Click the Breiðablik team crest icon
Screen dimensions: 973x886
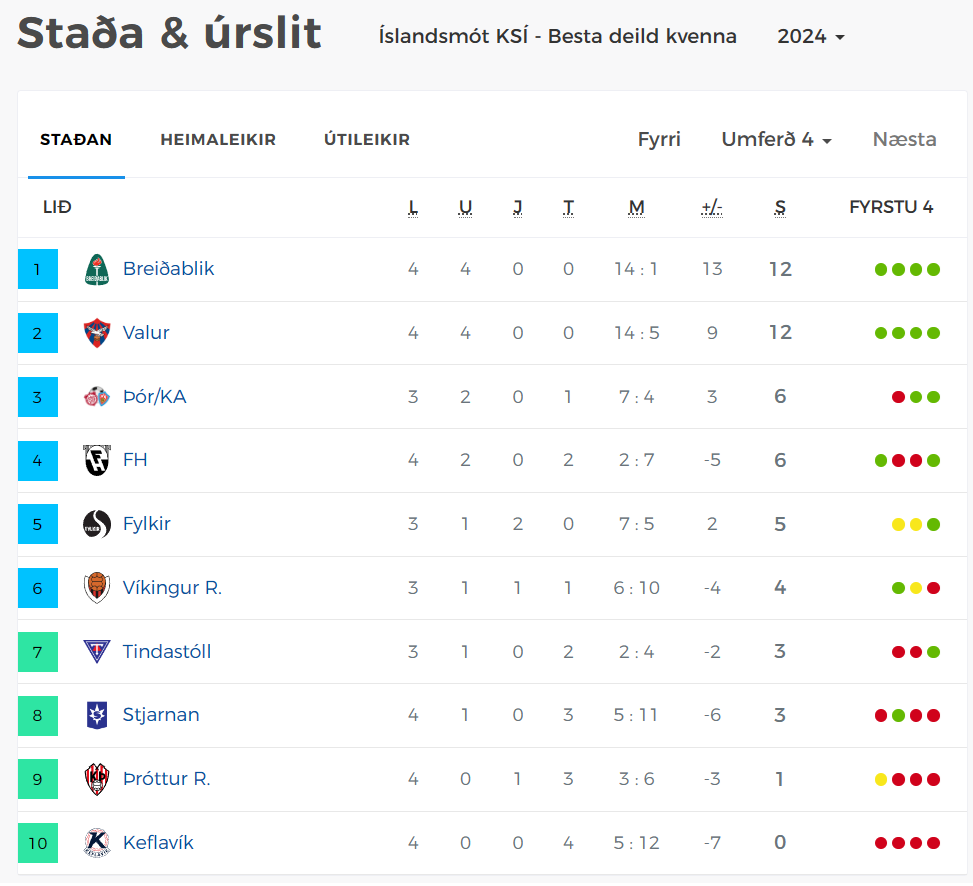coord(97,269)
